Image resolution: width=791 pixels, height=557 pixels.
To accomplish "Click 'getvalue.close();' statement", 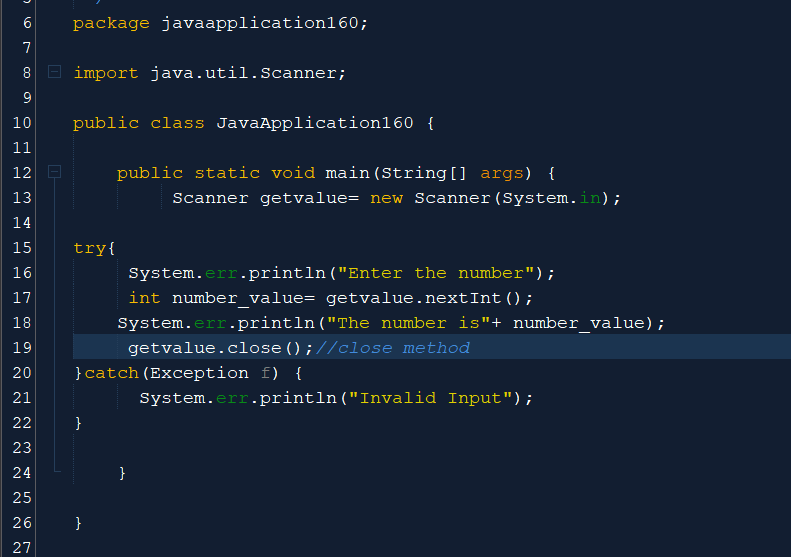I will 220,348.
